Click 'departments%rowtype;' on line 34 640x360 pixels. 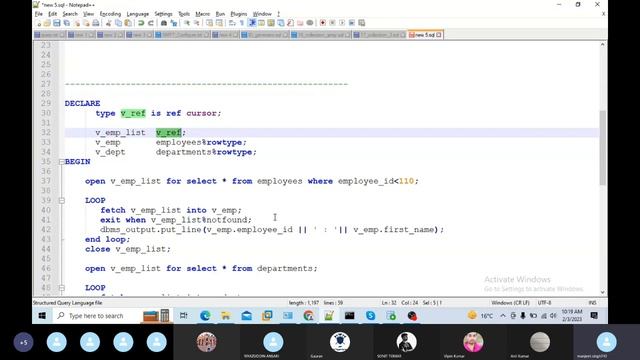(x=206, y=152)
